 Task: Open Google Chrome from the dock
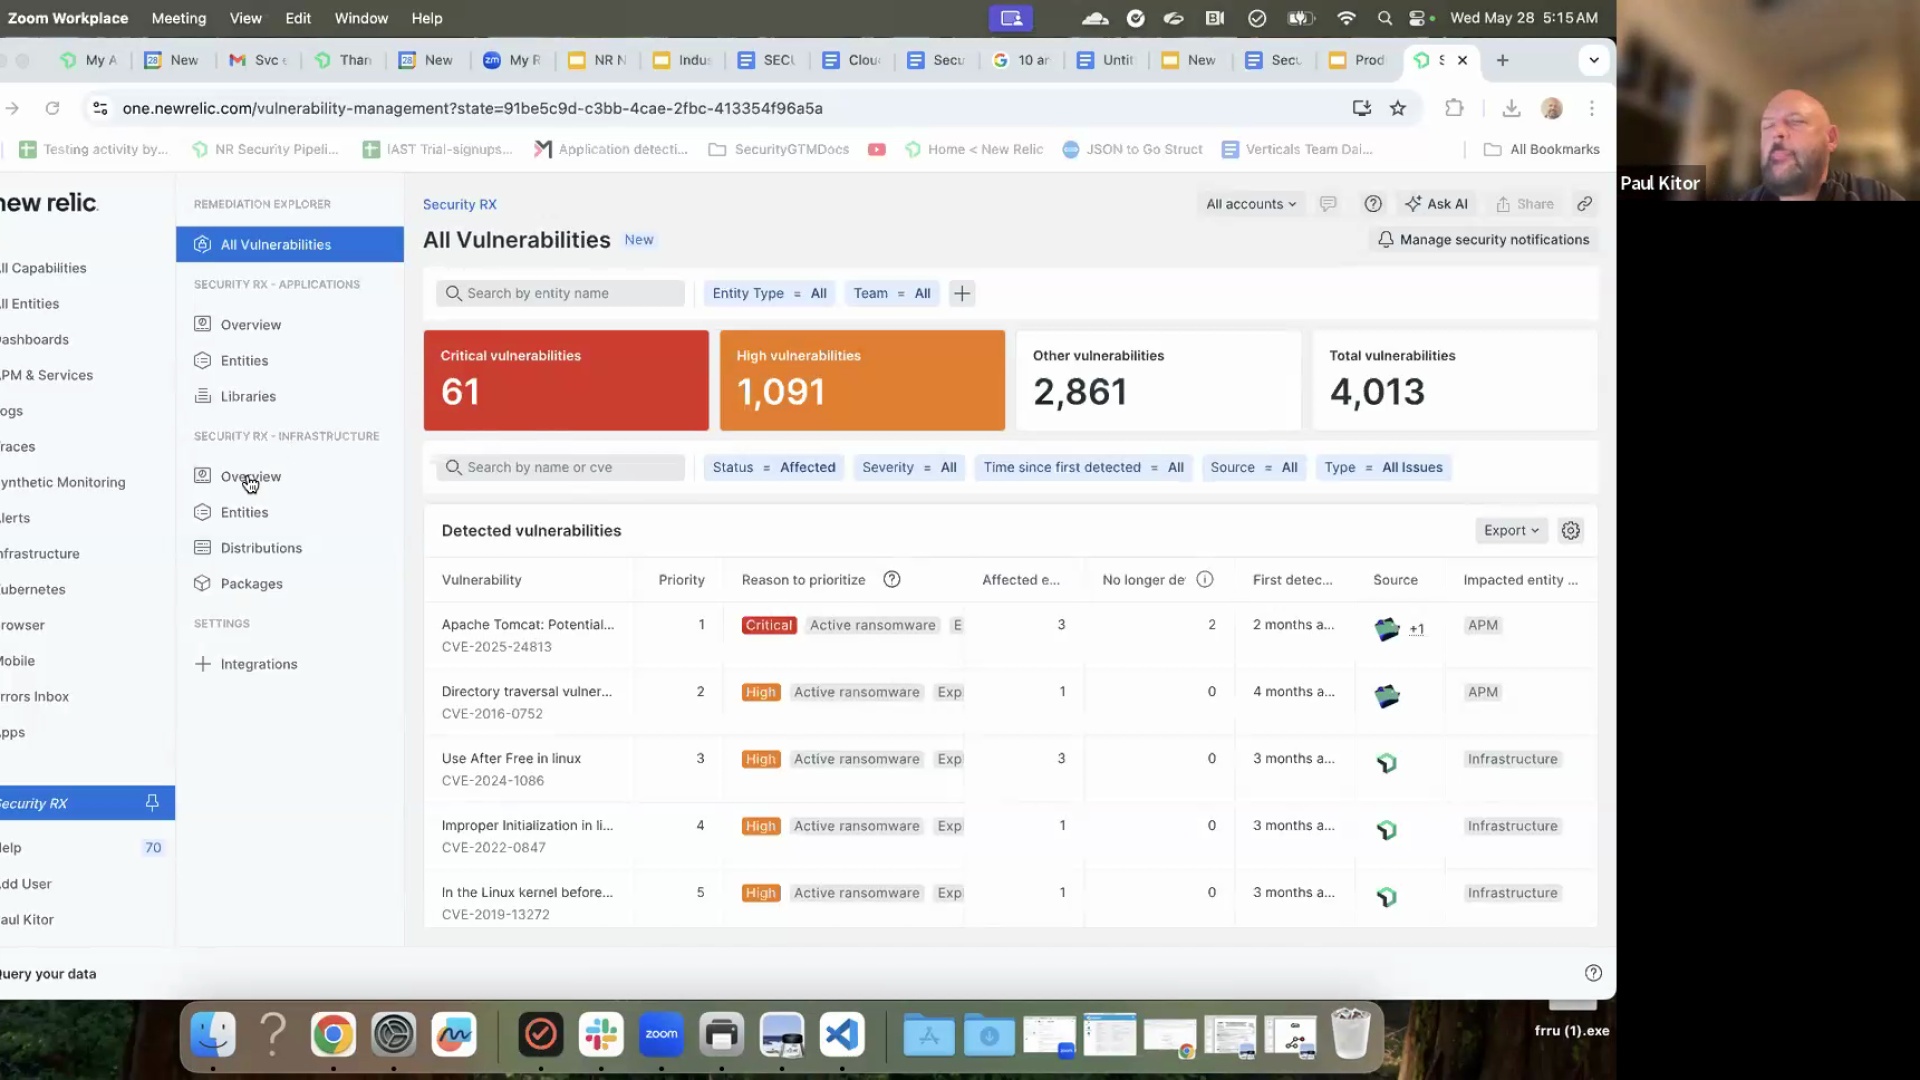tap(333, 1035)
